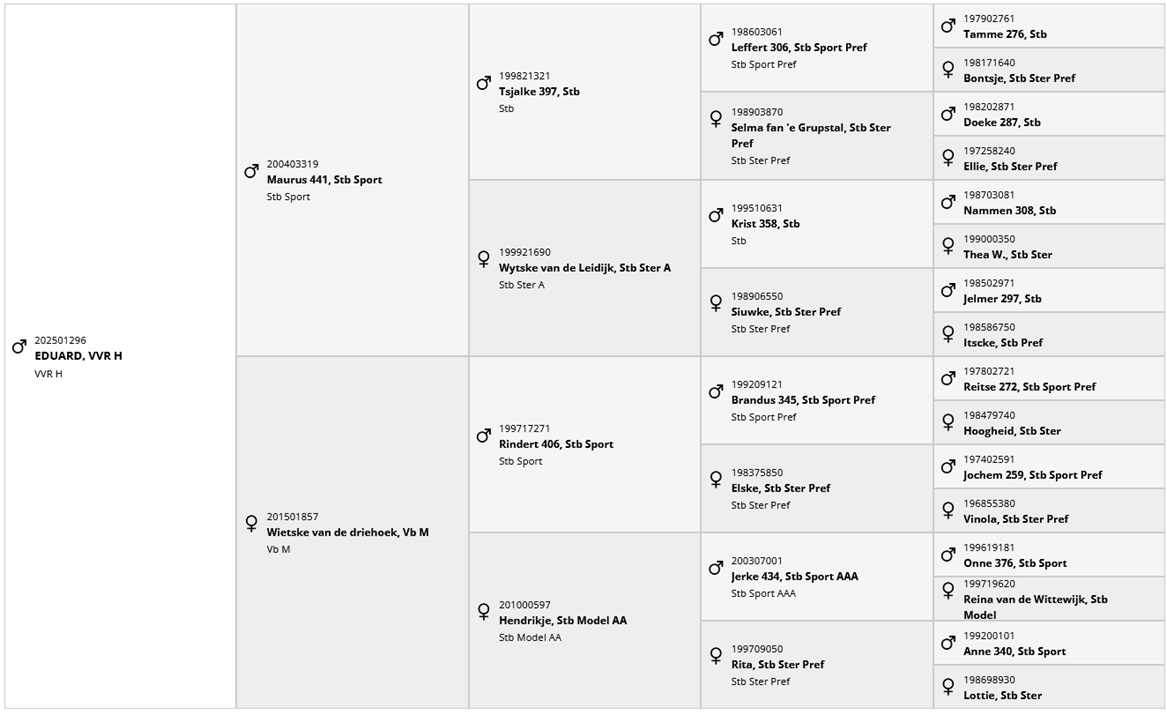Click the female icon beside Wytske van de Leidijk
Image resolution: width=1167 pixels, height=715 pixels.
point(483,259)
